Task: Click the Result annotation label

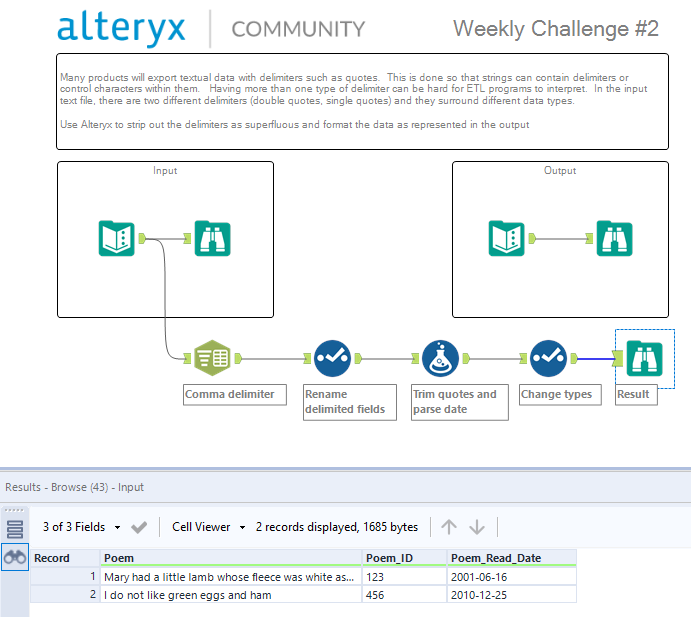Action: pos(636,394)
